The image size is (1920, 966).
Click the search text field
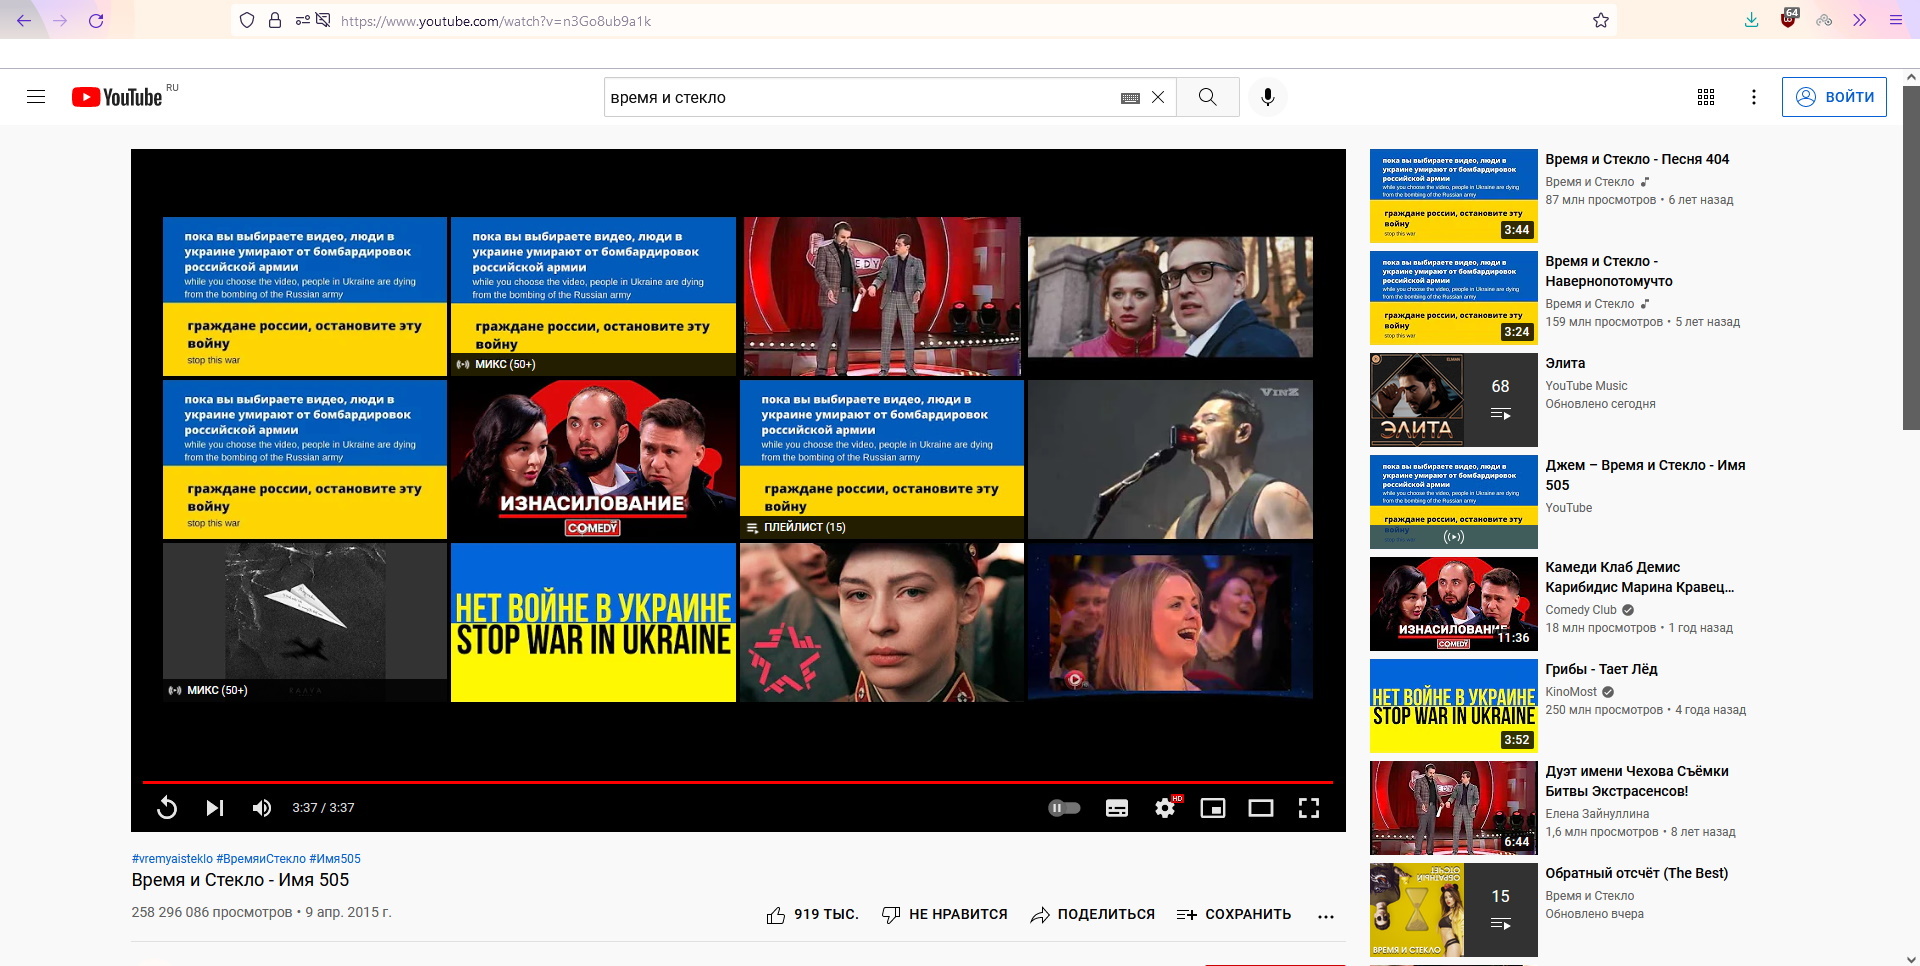[860, 97]
